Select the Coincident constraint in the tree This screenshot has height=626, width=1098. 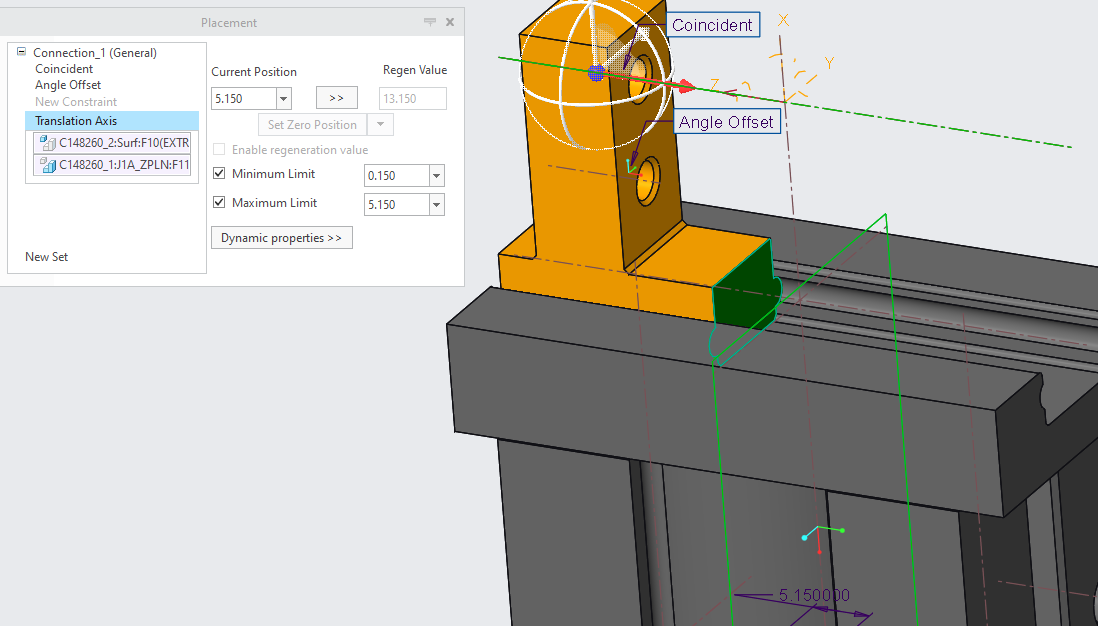(x=63, y=68)
